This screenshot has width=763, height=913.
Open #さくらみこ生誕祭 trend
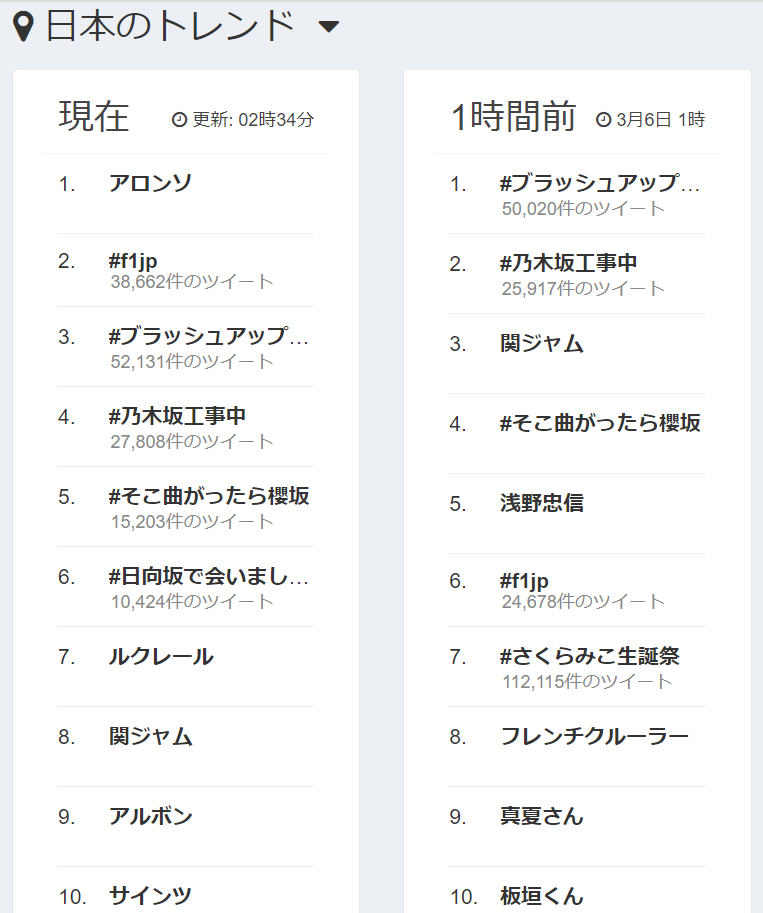click(590, 656)
